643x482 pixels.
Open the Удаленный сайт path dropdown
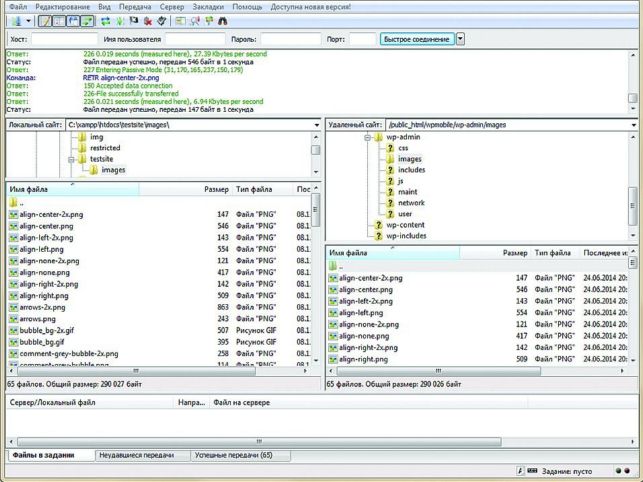coord(634,125)
